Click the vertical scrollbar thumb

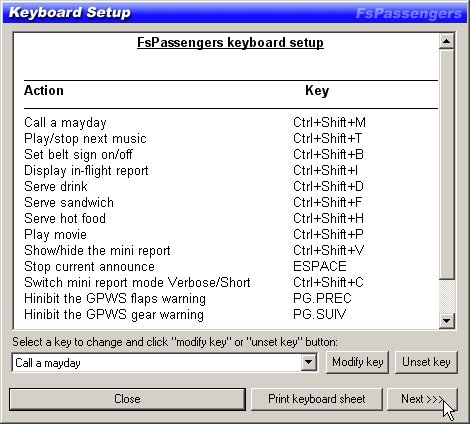(x=446, y=164)
